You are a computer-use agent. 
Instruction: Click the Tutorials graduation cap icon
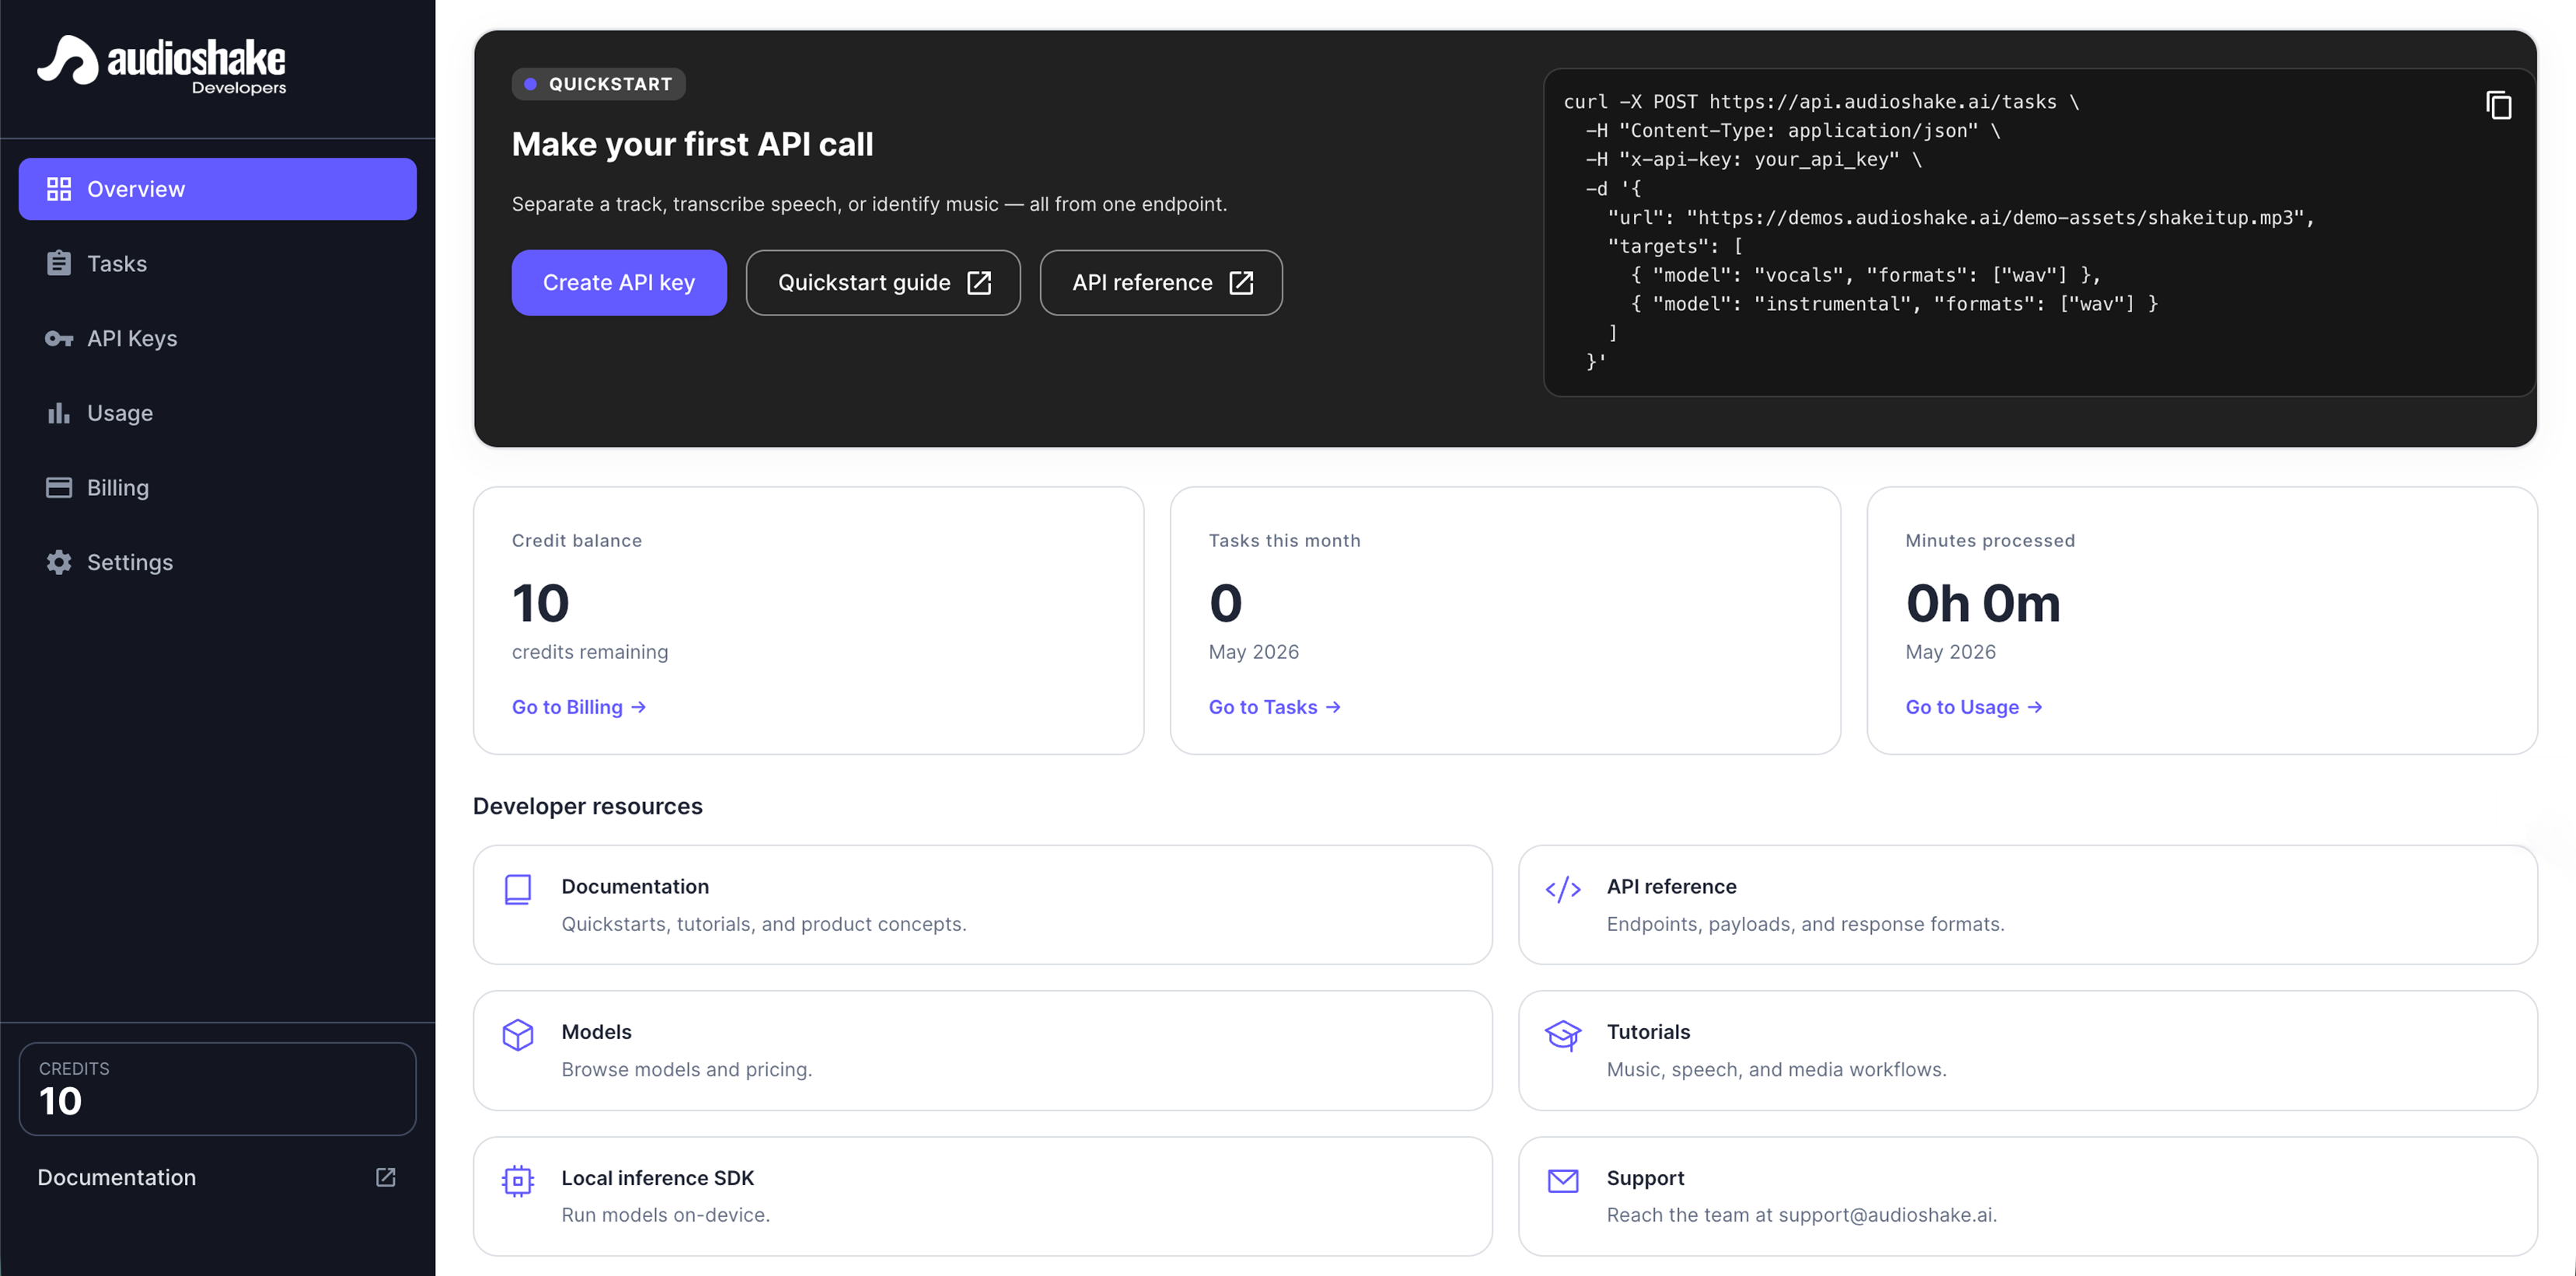click(x=1563, y=1035)
